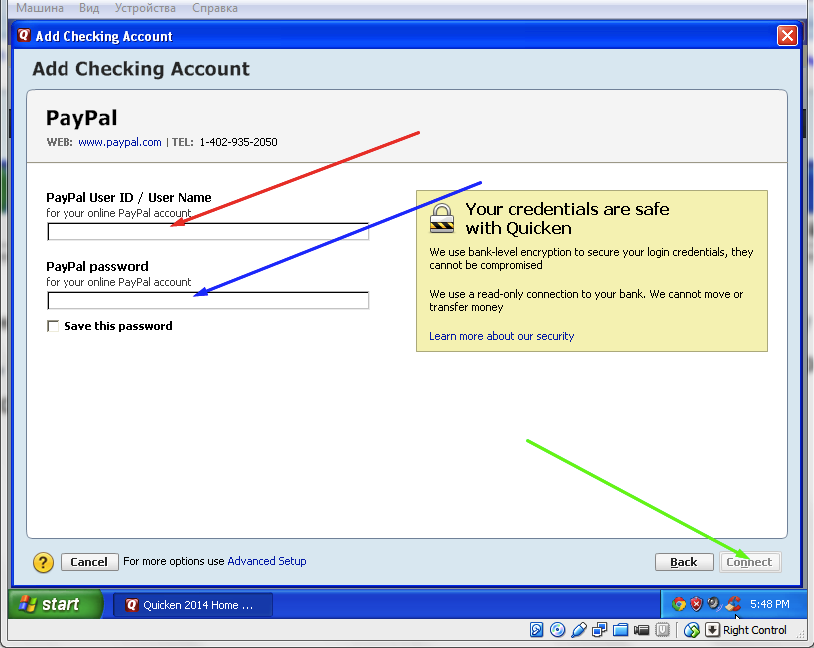The image size is (814, 648).
Task: Click the VirtualBox virtualization chip icon
Action: pyautogui.click(x=662, y=630)
